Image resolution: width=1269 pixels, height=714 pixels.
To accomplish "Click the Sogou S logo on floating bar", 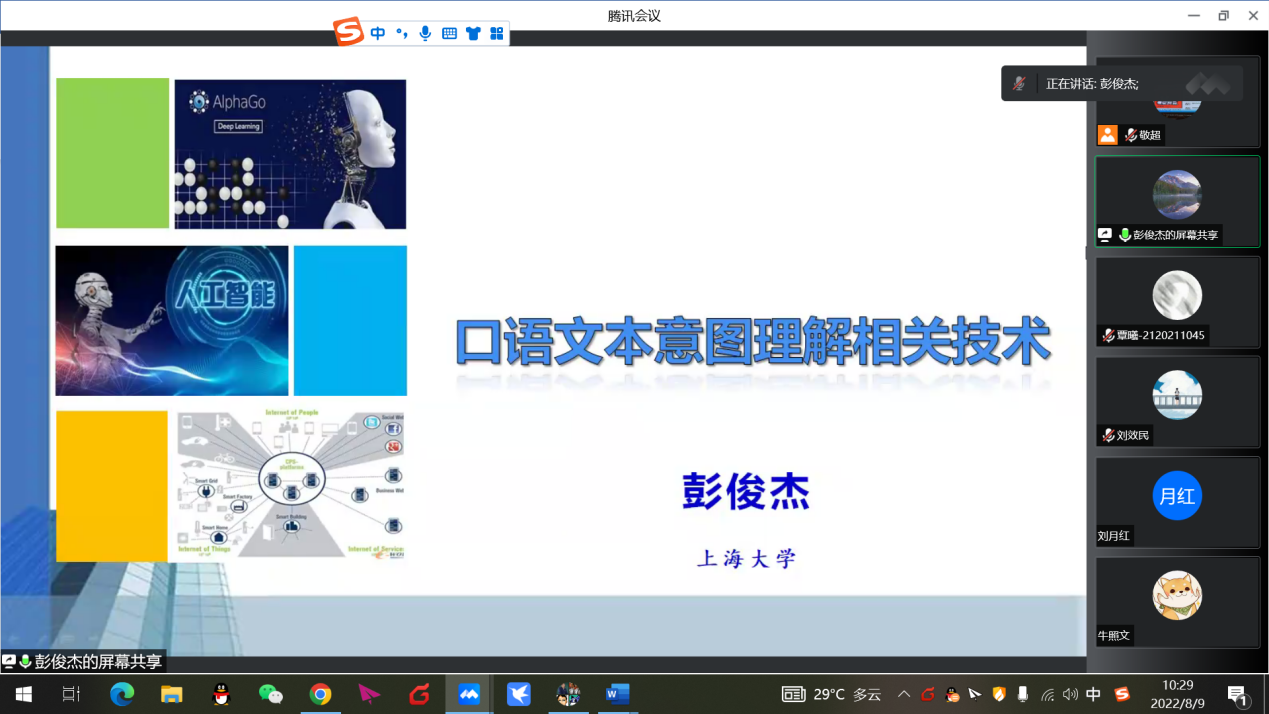I will click(x=348, y=32).
